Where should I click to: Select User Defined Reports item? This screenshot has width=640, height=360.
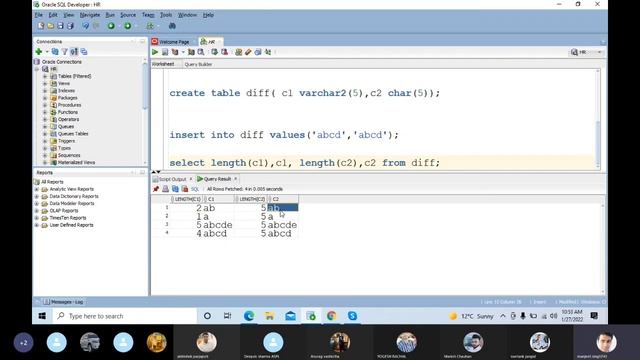click(71, 225)
